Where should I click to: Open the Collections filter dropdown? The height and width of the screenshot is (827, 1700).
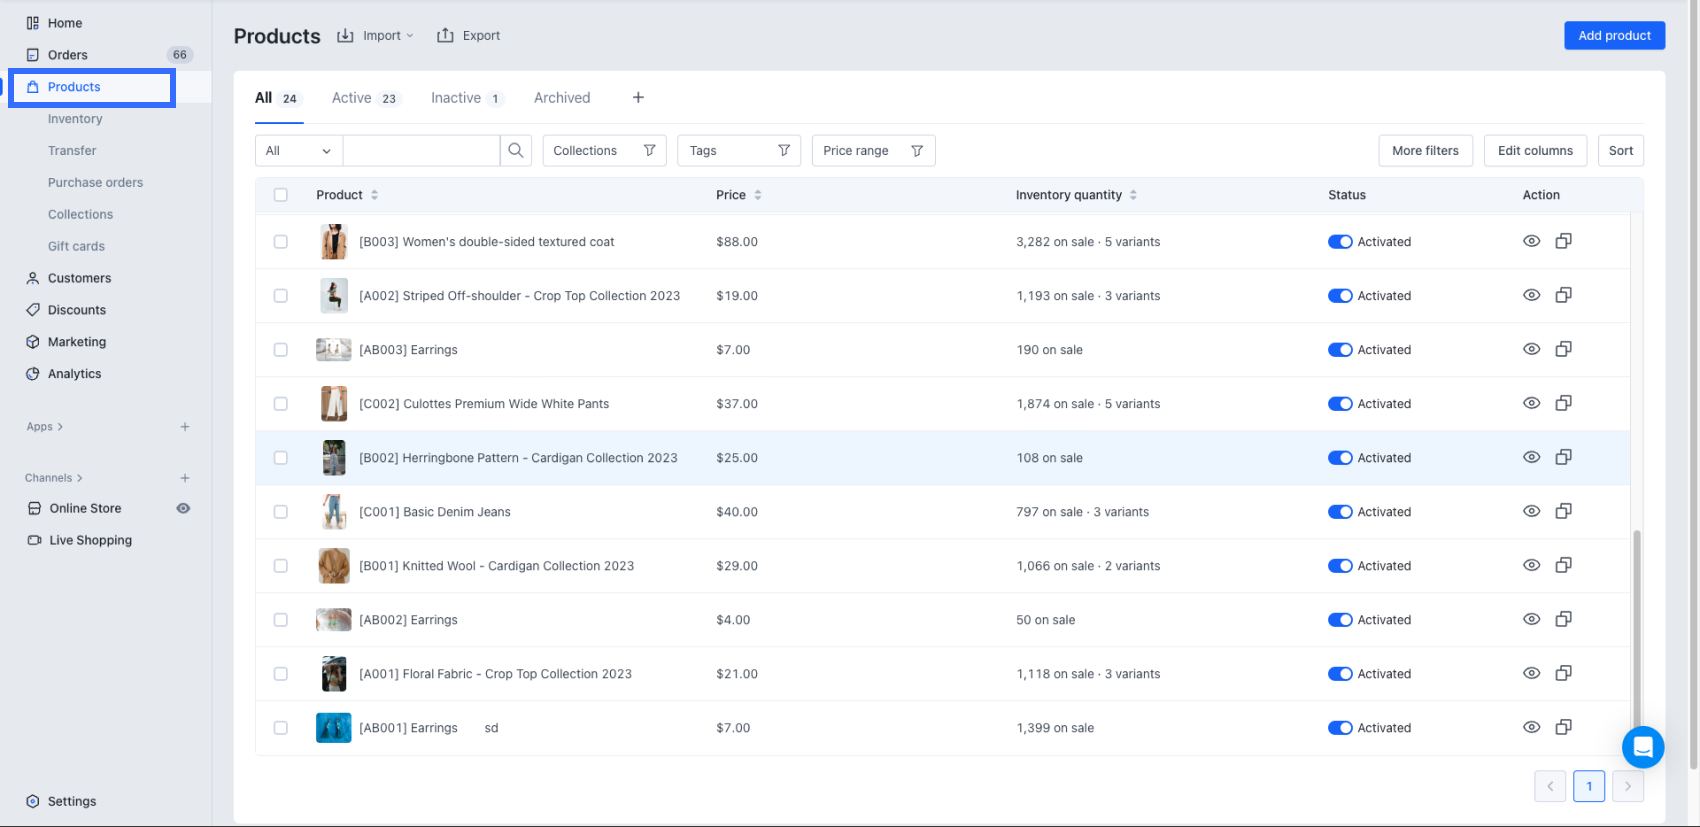coord(604,151)
